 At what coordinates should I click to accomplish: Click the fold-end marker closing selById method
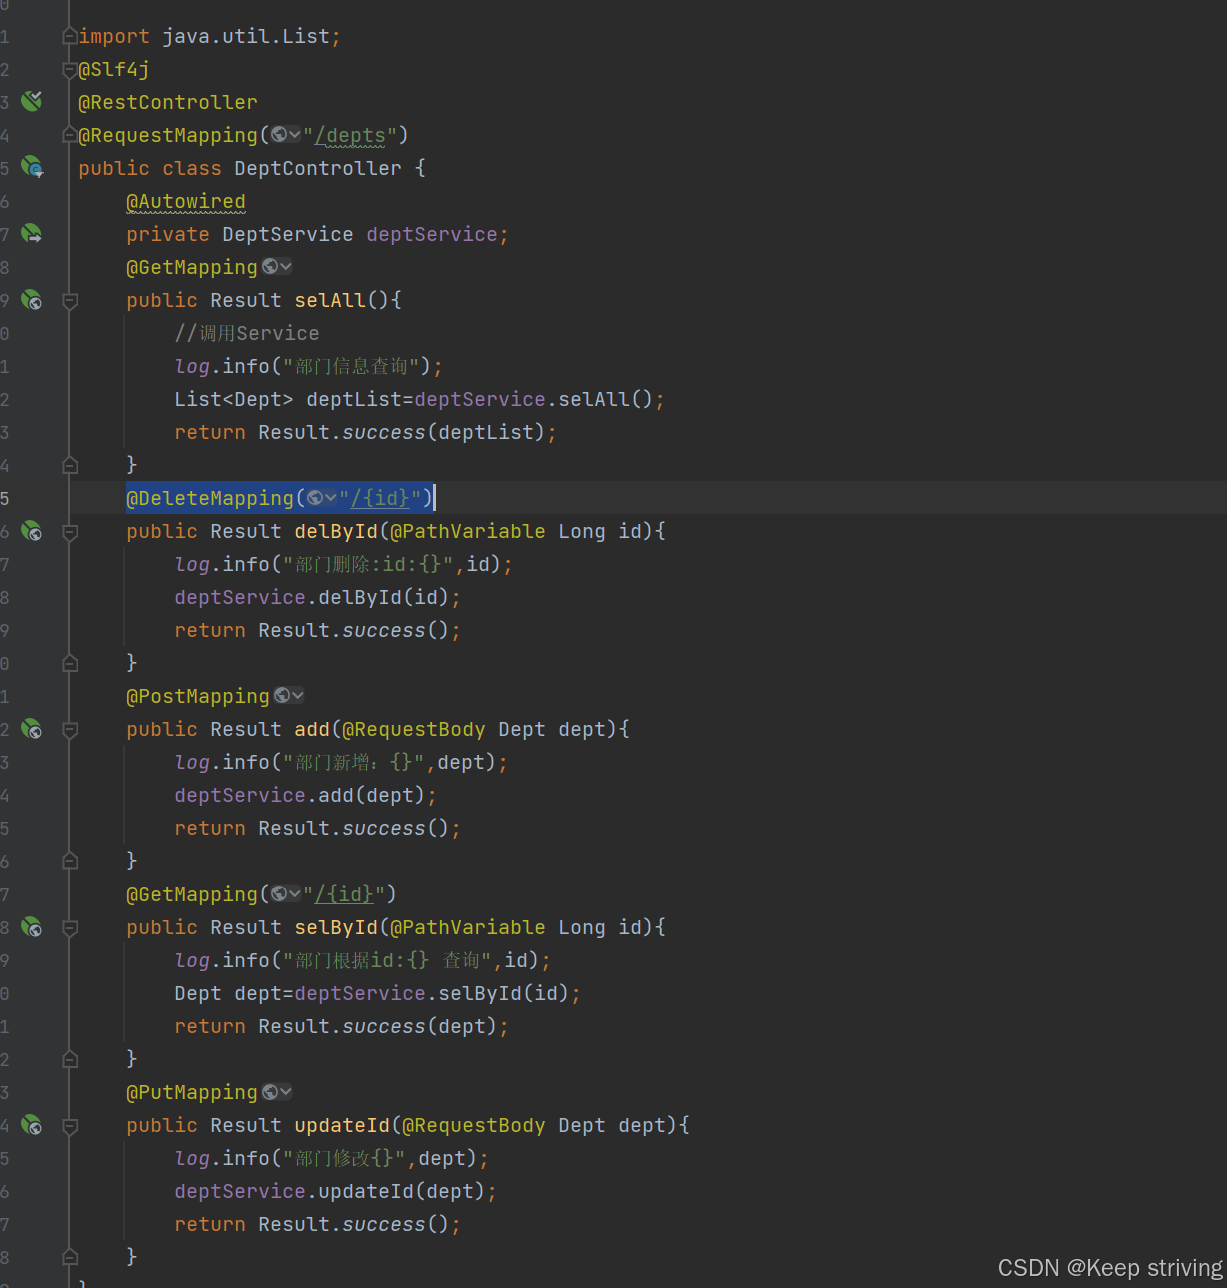coord(70,1058)
